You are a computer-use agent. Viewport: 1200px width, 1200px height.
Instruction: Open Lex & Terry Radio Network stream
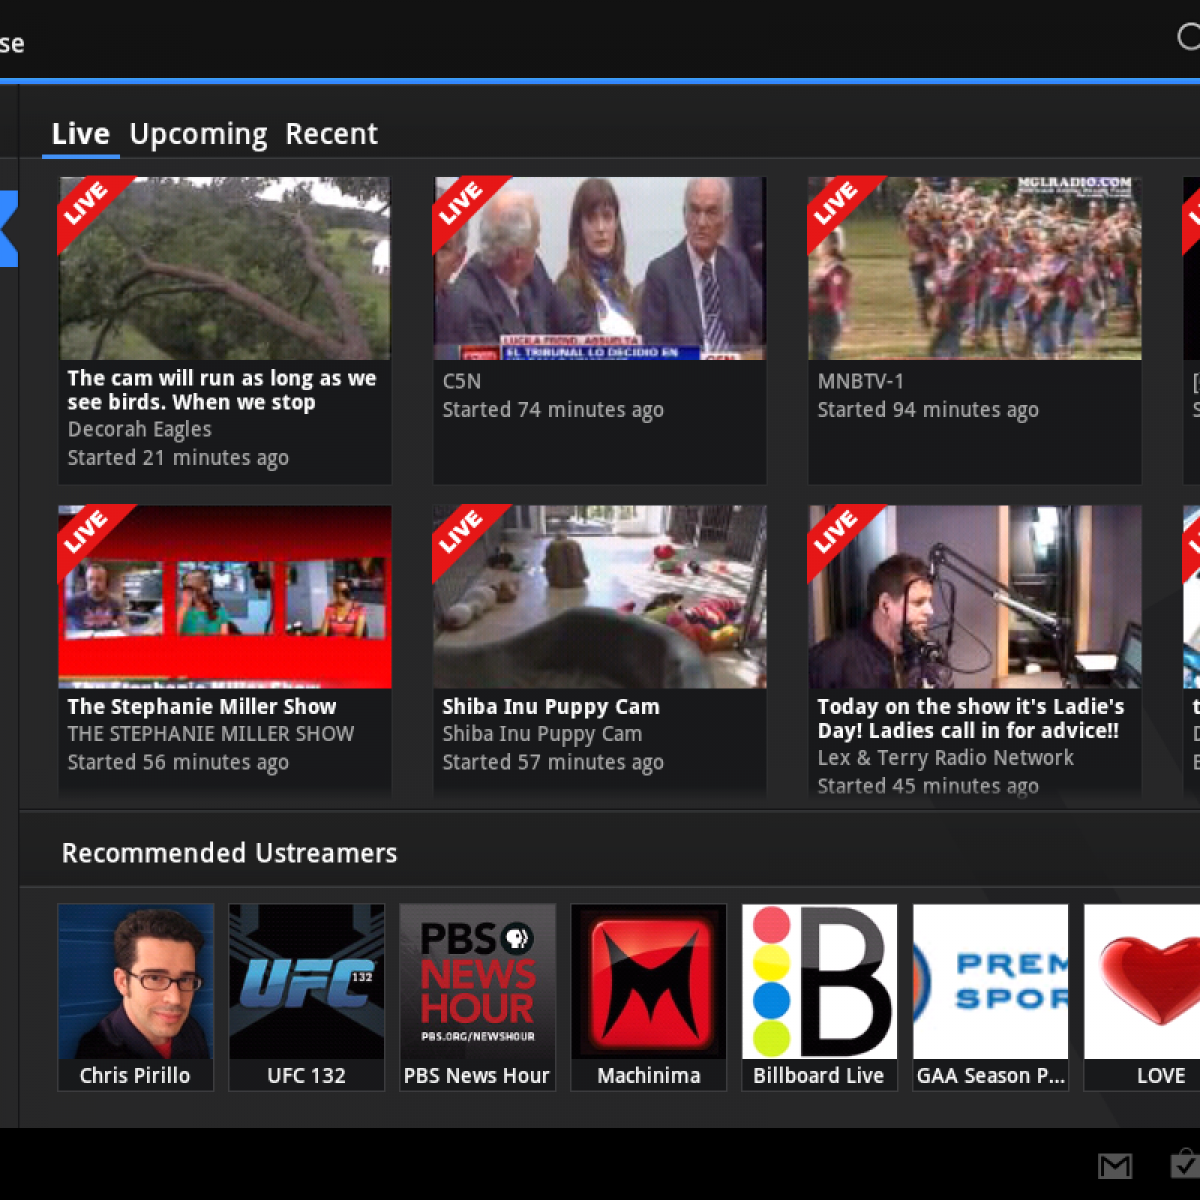(974, 597)
